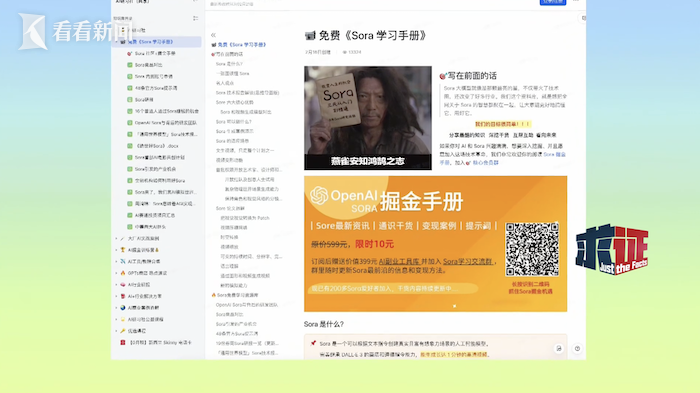
Task: Click the help question-mark icon at bottom right
Action: [577, 348]
